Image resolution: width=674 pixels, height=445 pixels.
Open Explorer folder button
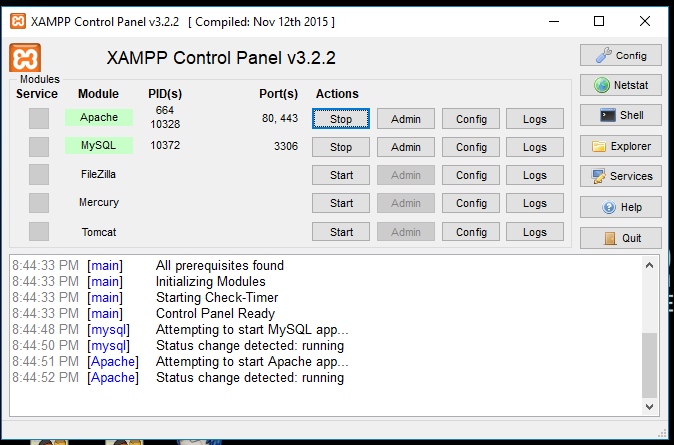(621, 146)
